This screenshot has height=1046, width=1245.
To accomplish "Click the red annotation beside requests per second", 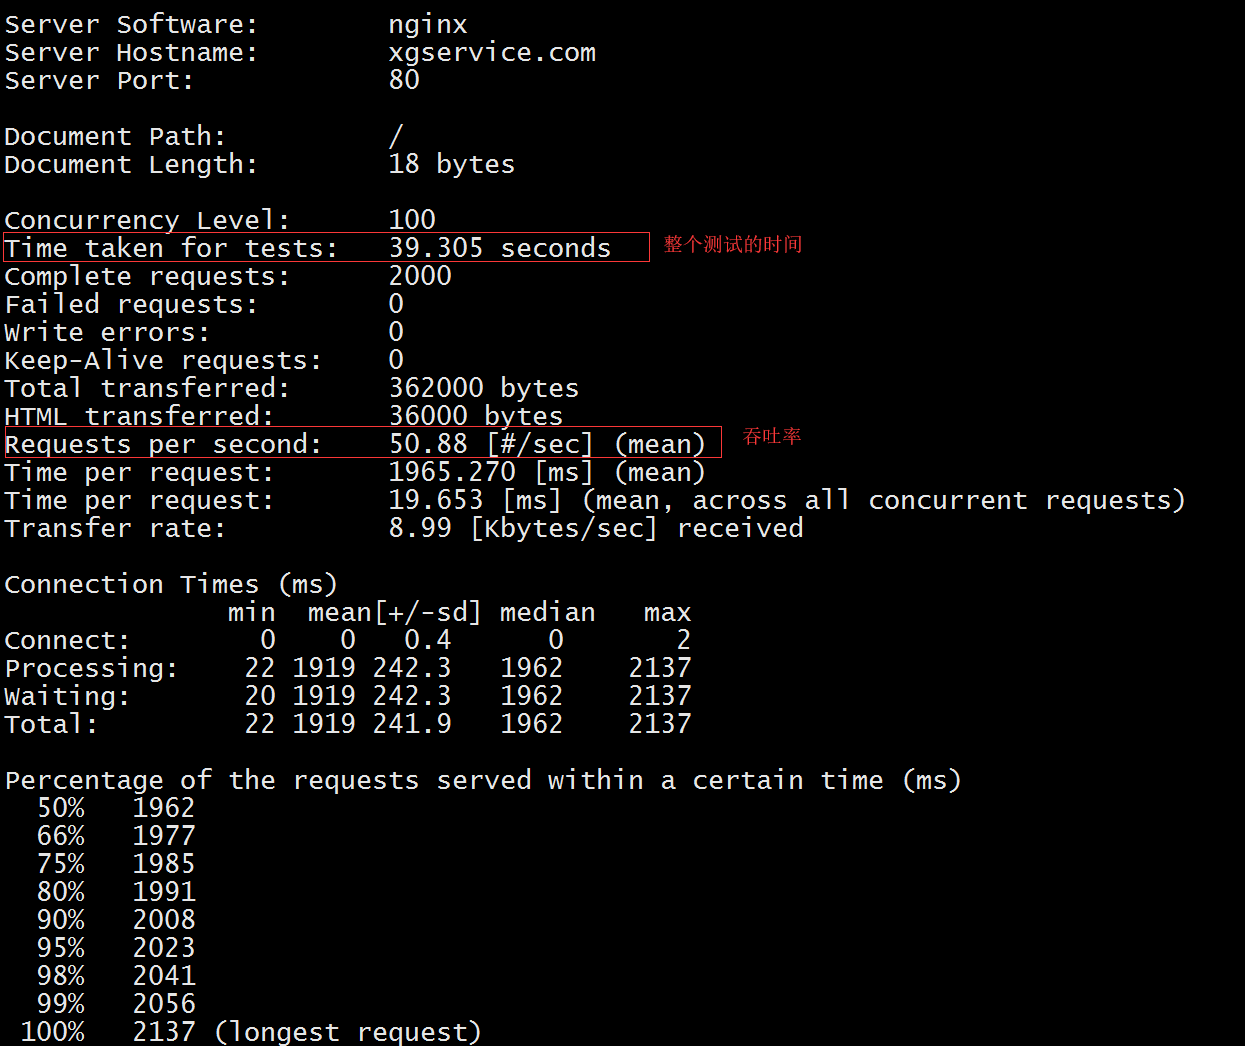I will 772,437.
